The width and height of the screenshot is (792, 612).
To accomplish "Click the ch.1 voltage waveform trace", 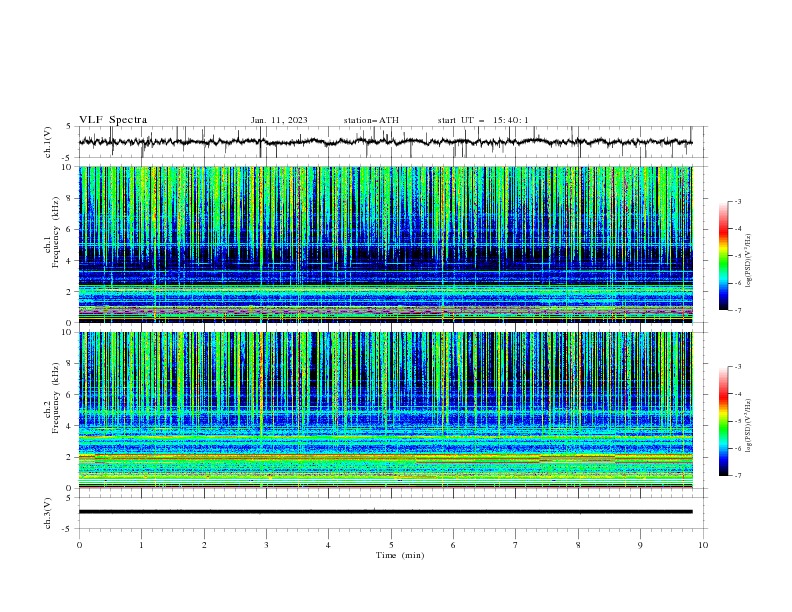I will tap(385, 142).
